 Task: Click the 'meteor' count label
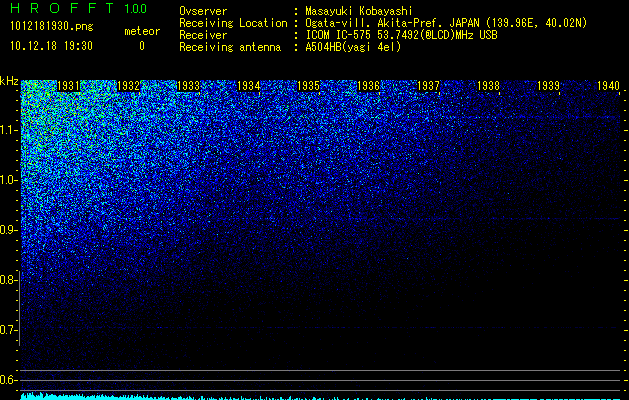pos(142,31)
